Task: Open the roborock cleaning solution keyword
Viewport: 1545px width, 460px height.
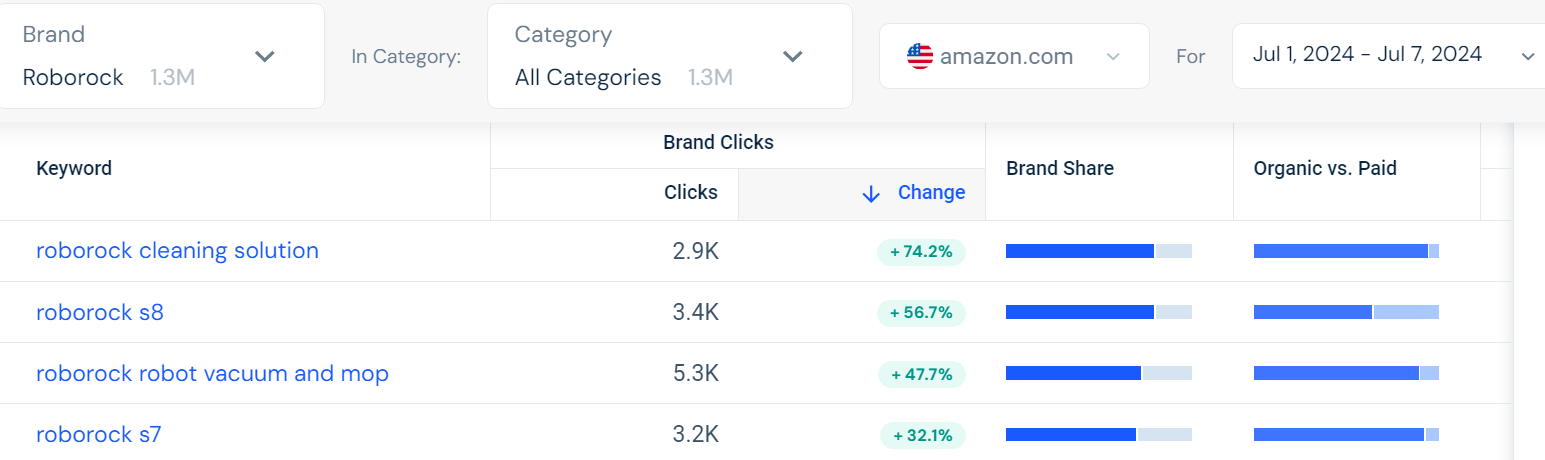Action: click(177, 251)
